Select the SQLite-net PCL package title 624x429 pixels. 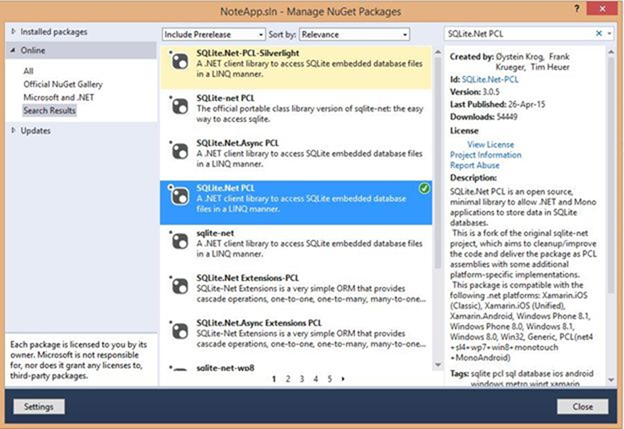[225, 98]
